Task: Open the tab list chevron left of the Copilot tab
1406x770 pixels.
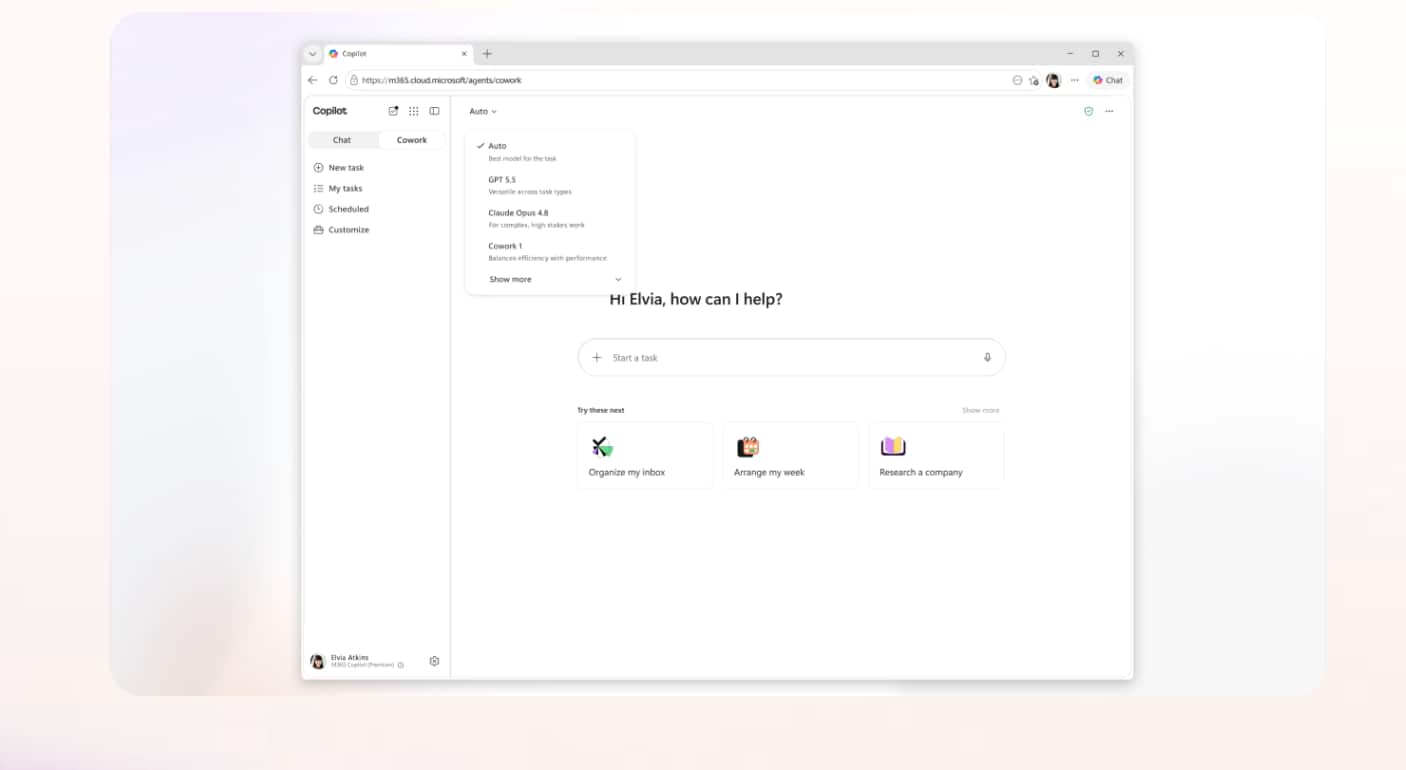Action: 312,54
